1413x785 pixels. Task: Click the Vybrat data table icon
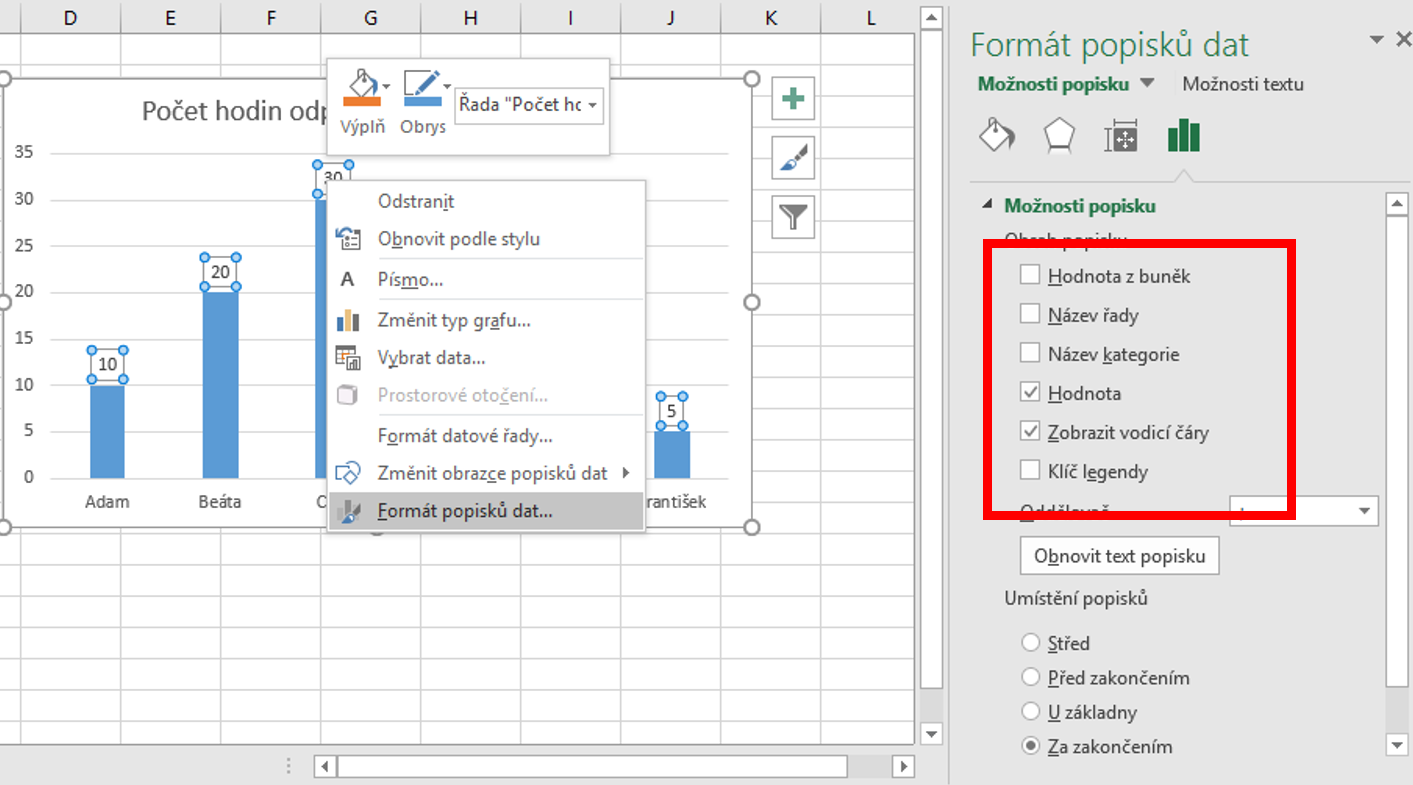click(348, 357)
